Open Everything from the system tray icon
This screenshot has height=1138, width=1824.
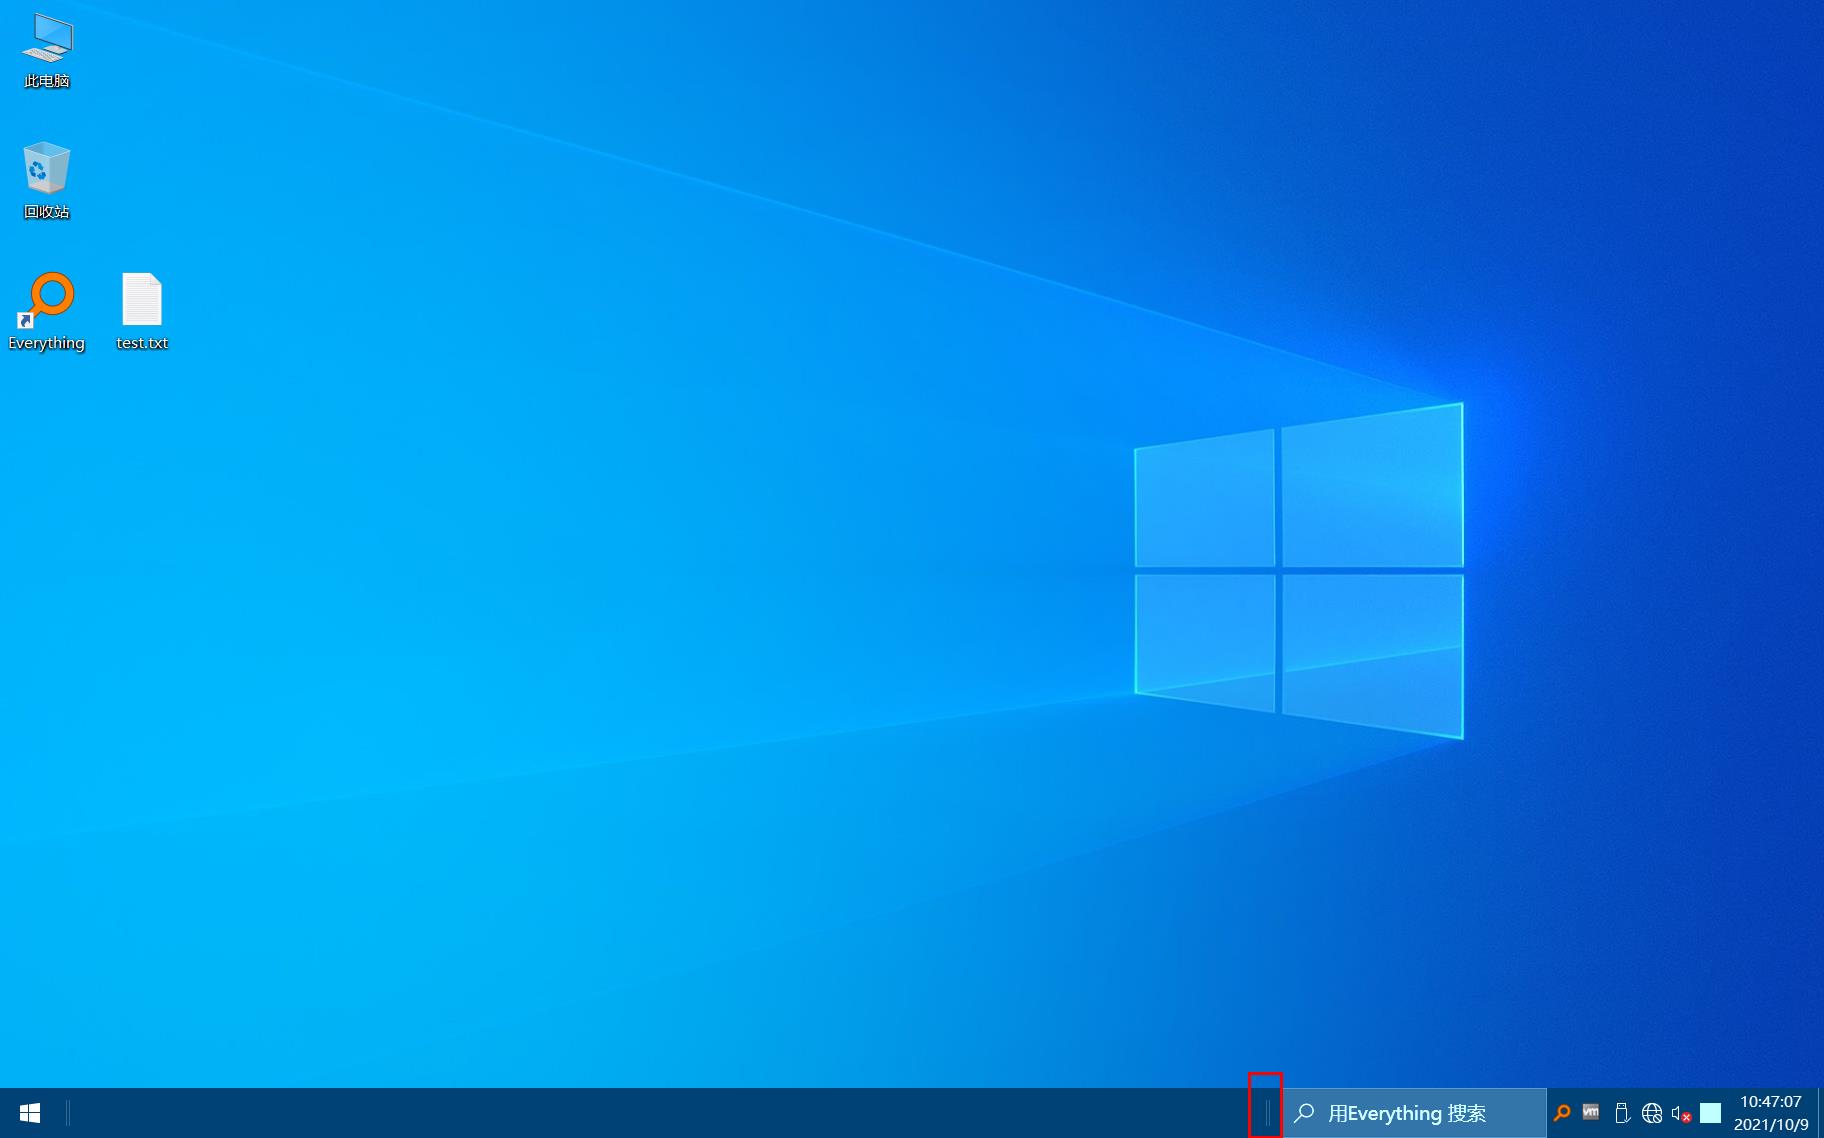(x=1562, y=1113)
